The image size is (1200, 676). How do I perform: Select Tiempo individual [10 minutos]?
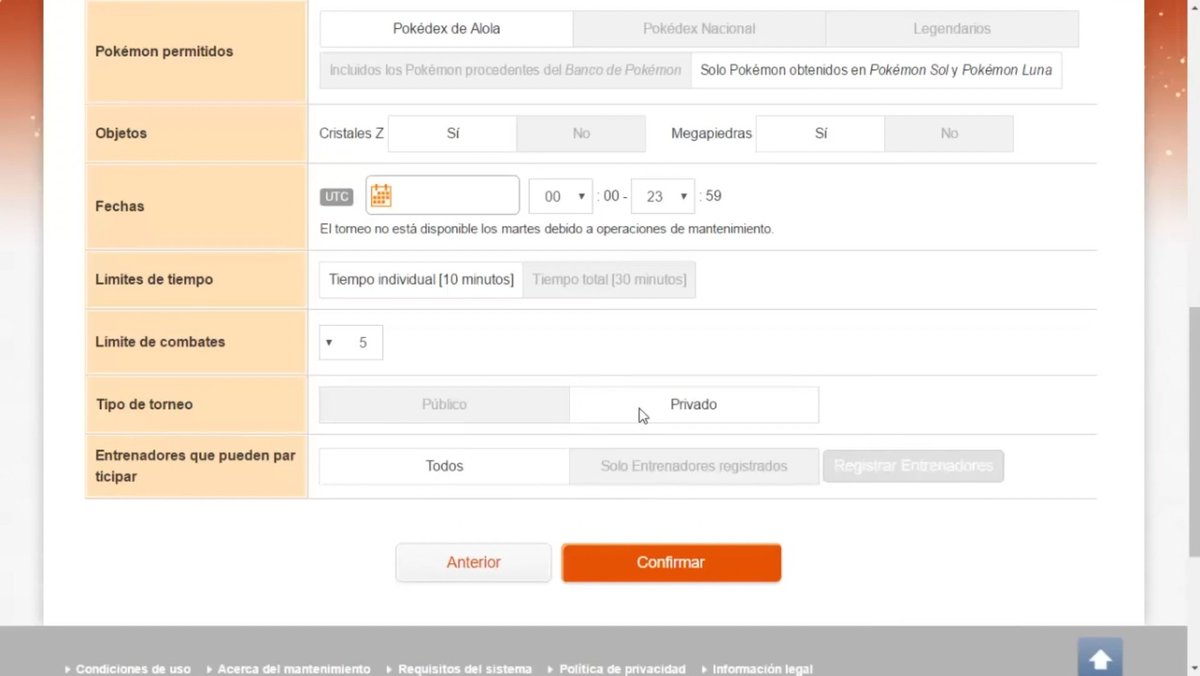pos(421,279)
